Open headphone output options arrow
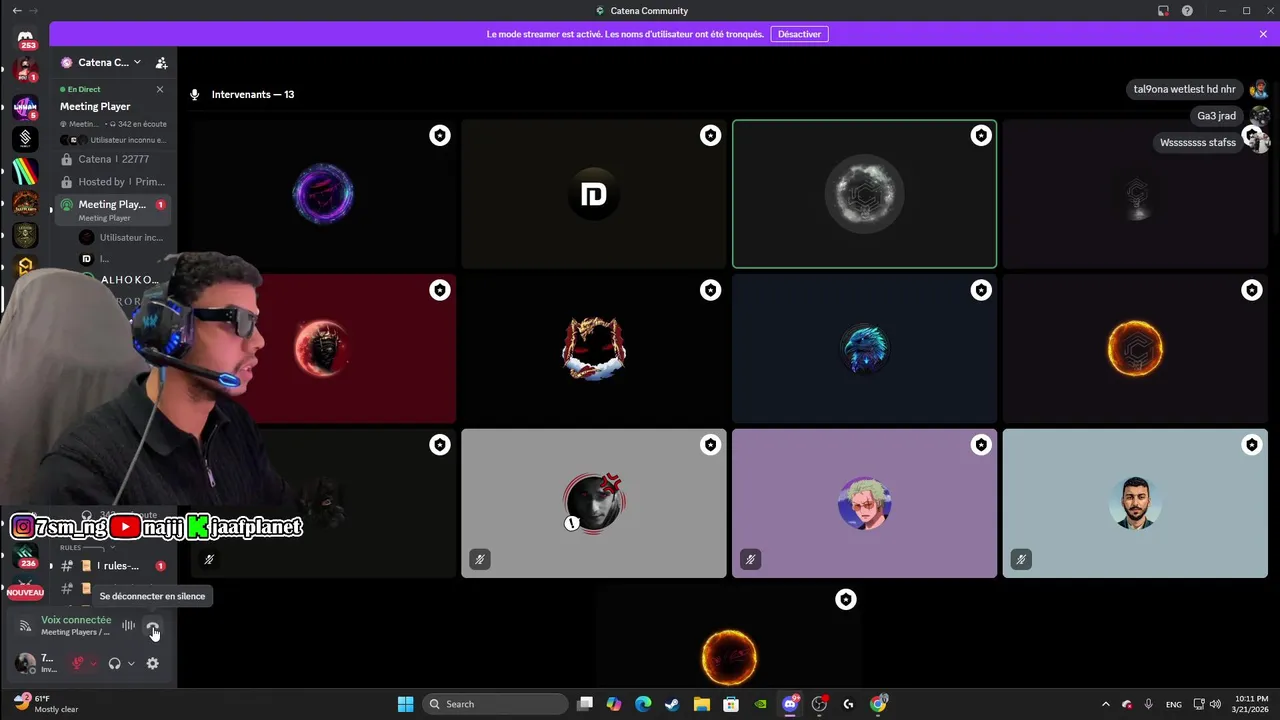Screen dimensions: 1280x720 [x=130, y=663]
